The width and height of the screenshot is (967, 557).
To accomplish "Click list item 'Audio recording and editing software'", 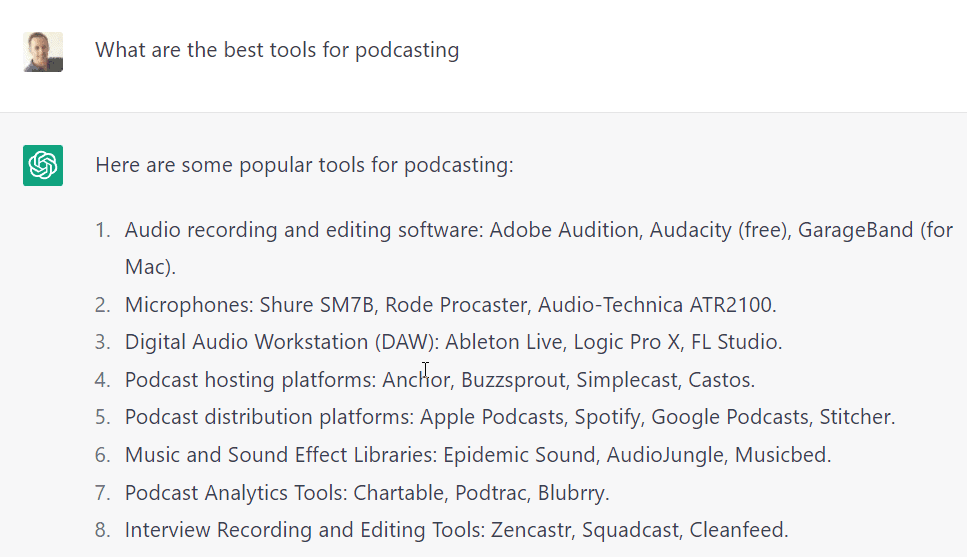I will coord(538,248).
